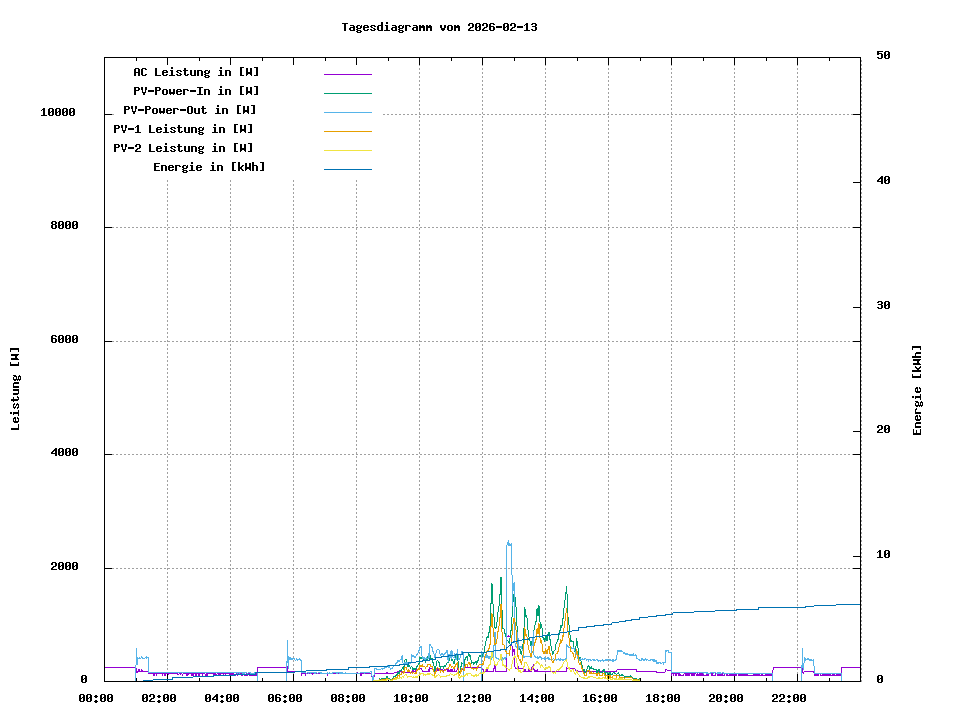Select the 06:00 time axis label

pyautogui.click(x=285, y=698)
